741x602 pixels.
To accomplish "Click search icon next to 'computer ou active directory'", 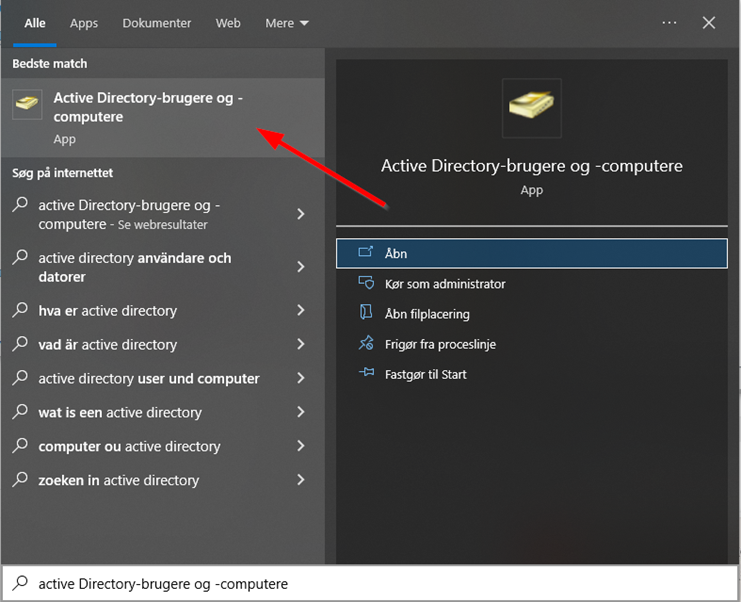I will (20, 446).
